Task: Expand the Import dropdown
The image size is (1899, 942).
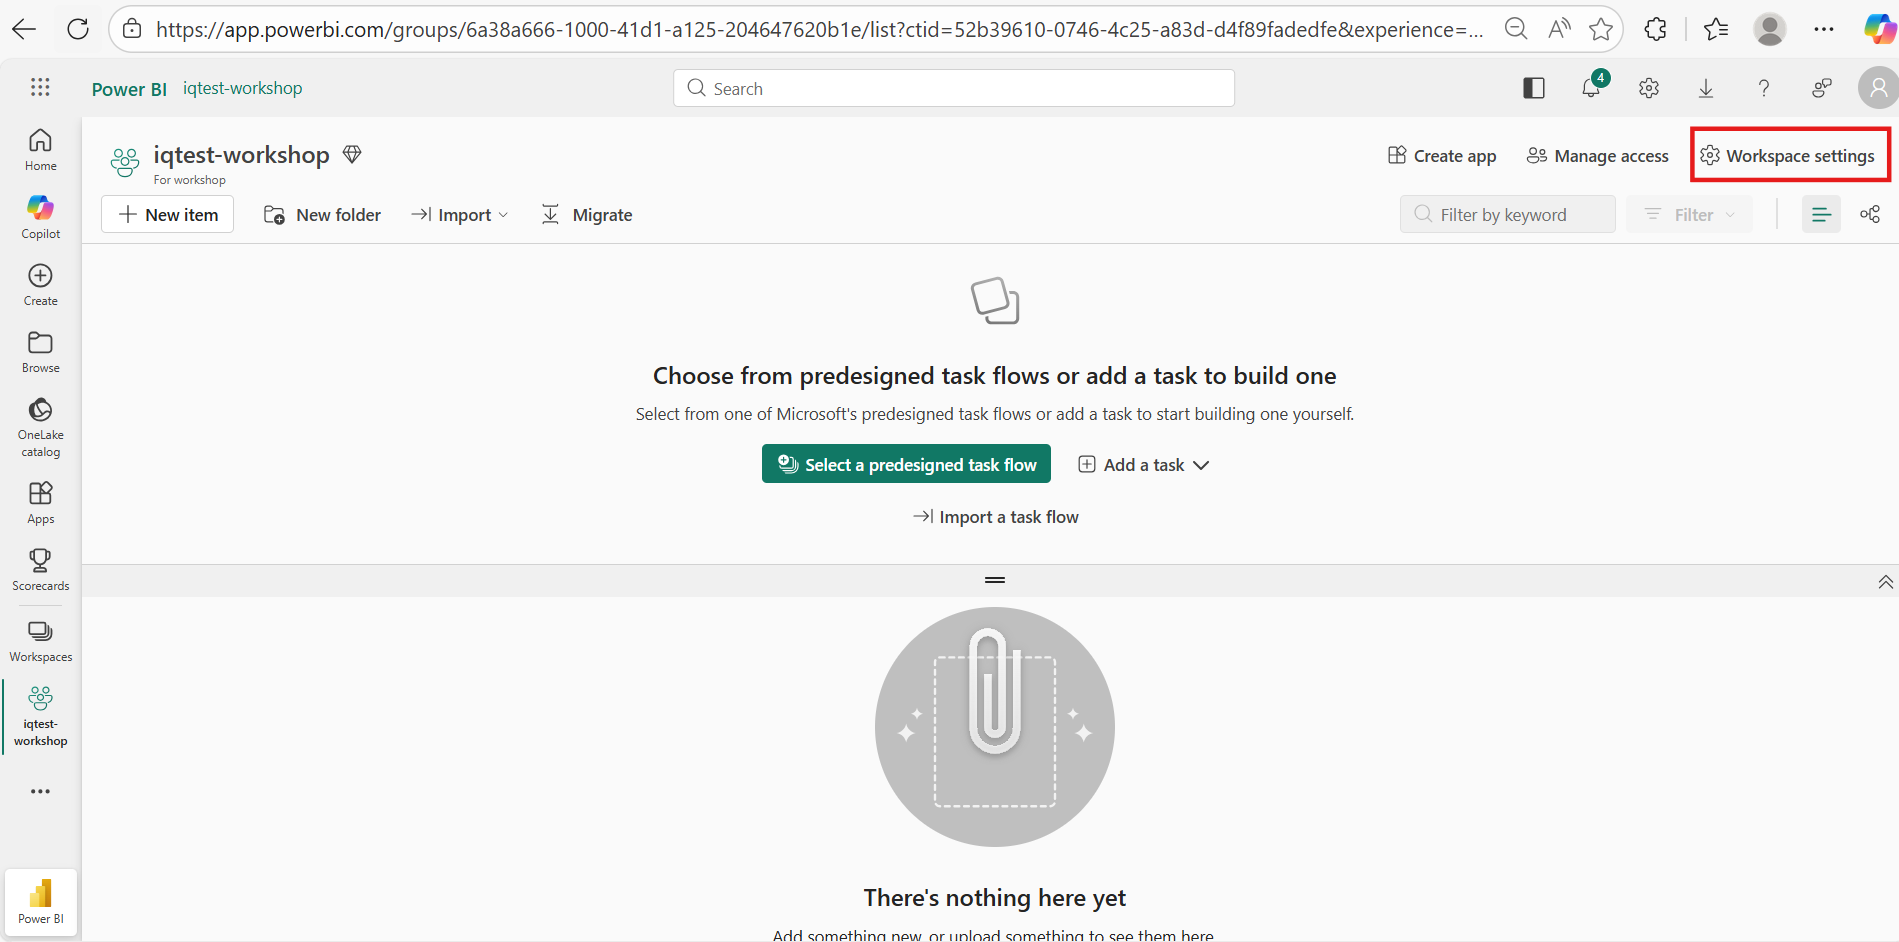Action: [x=459, y=214]
